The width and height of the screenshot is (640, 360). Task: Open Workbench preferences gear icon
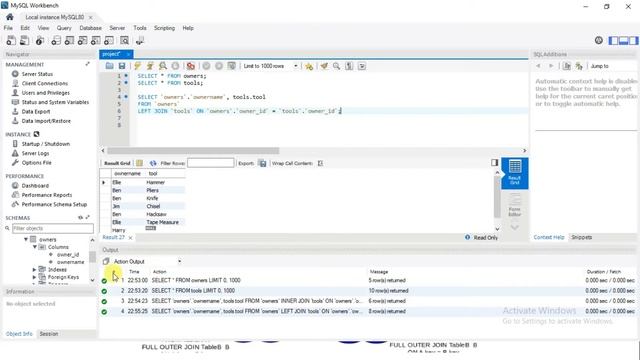click(599, 40)
